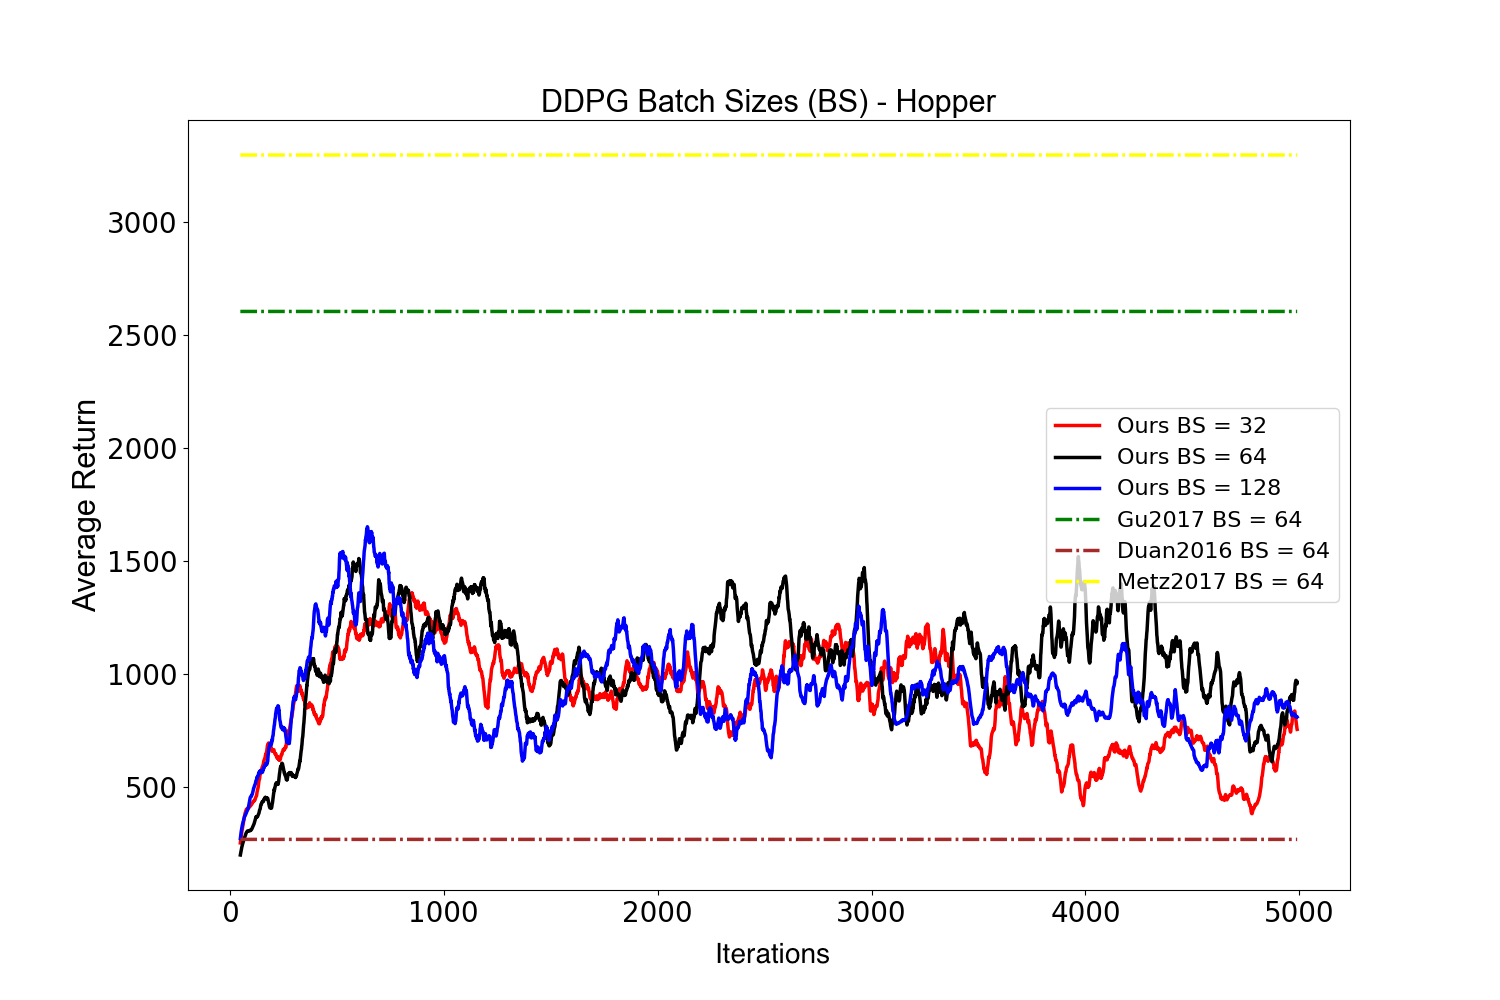Screen dimensions: 1500x1000
Task: Click y-axis tick label 500
Action: click(x=150, y=788)
